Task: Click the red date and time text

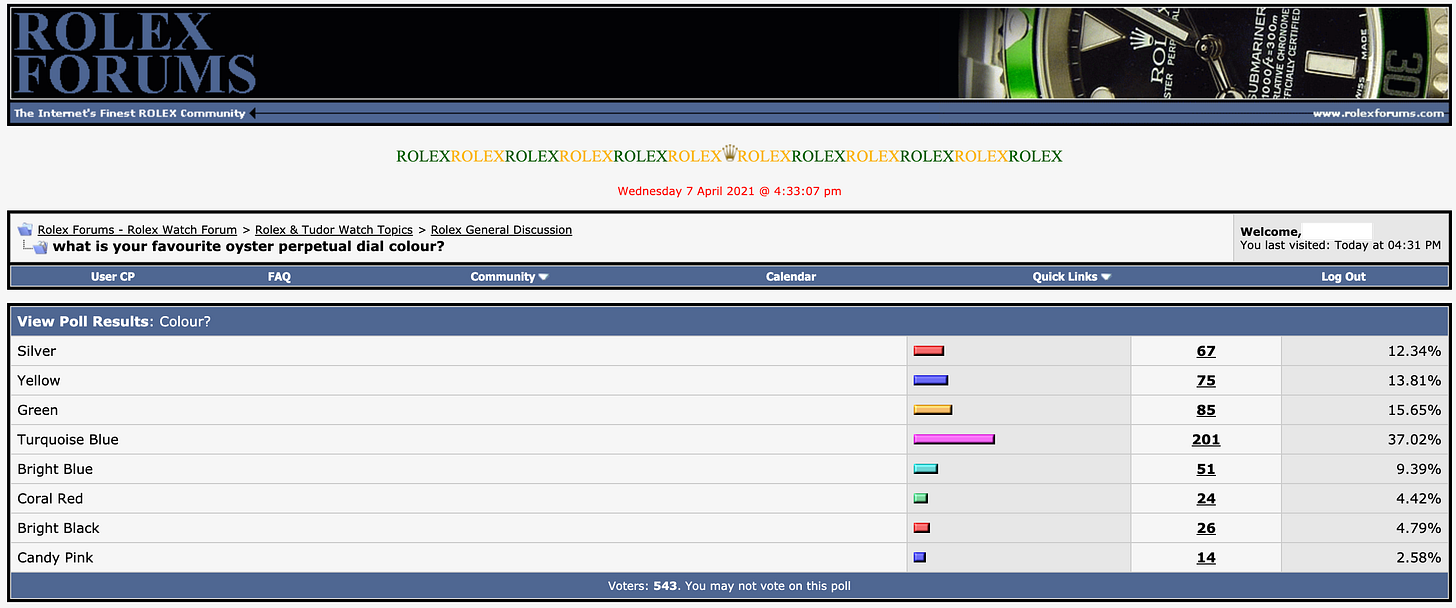Action: tap(729, 191)
